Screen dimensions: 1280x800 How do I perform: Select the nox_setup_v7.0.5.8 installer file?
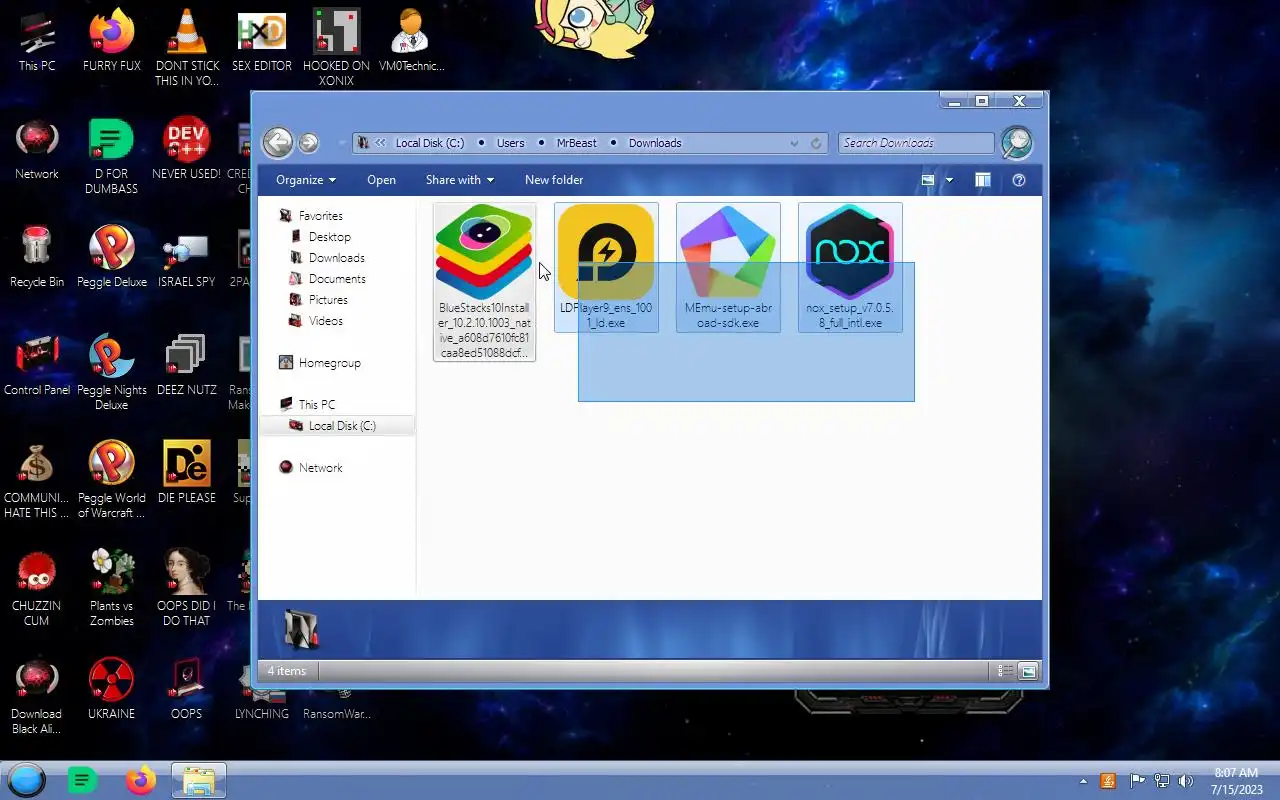850,267
